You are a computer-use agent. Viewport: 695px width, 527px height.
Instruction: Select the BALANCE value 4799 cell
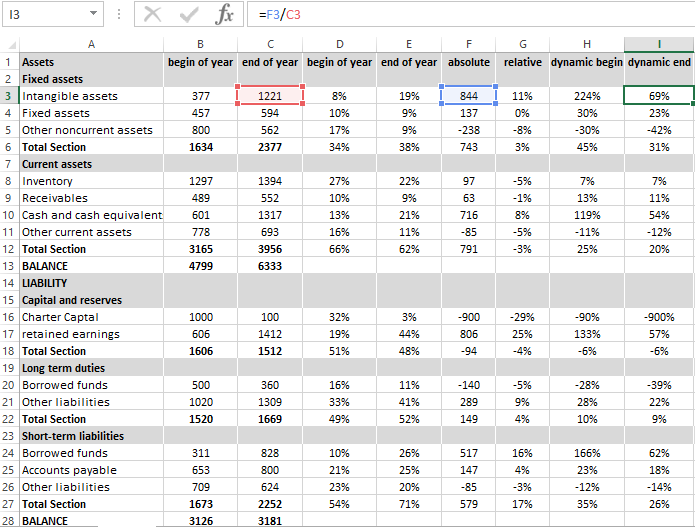(x=200, y=266)
